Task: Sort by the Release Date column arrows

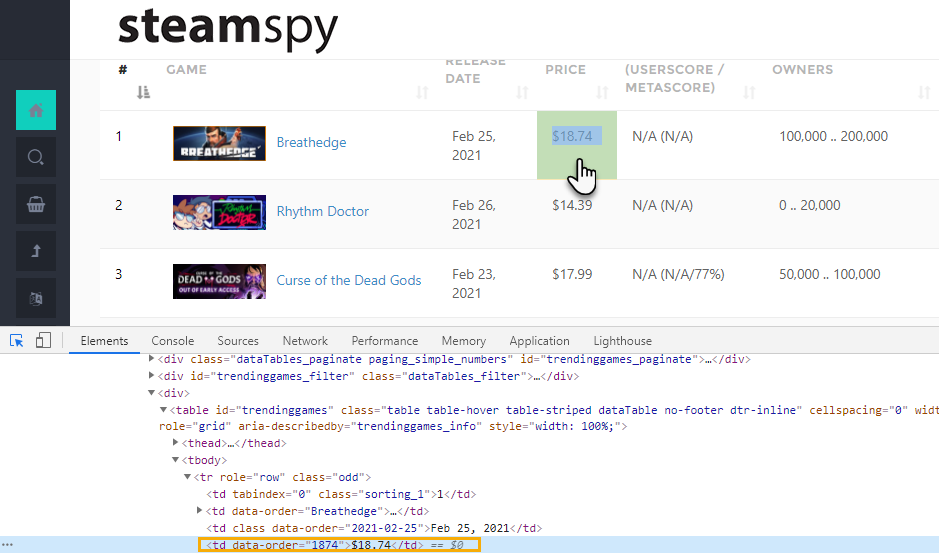Action: (522, 92)
